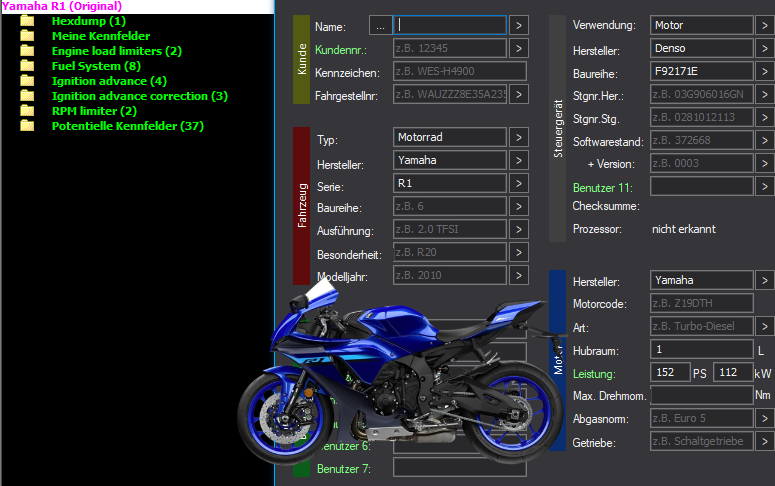Open the arrow next to Name field

518,25
